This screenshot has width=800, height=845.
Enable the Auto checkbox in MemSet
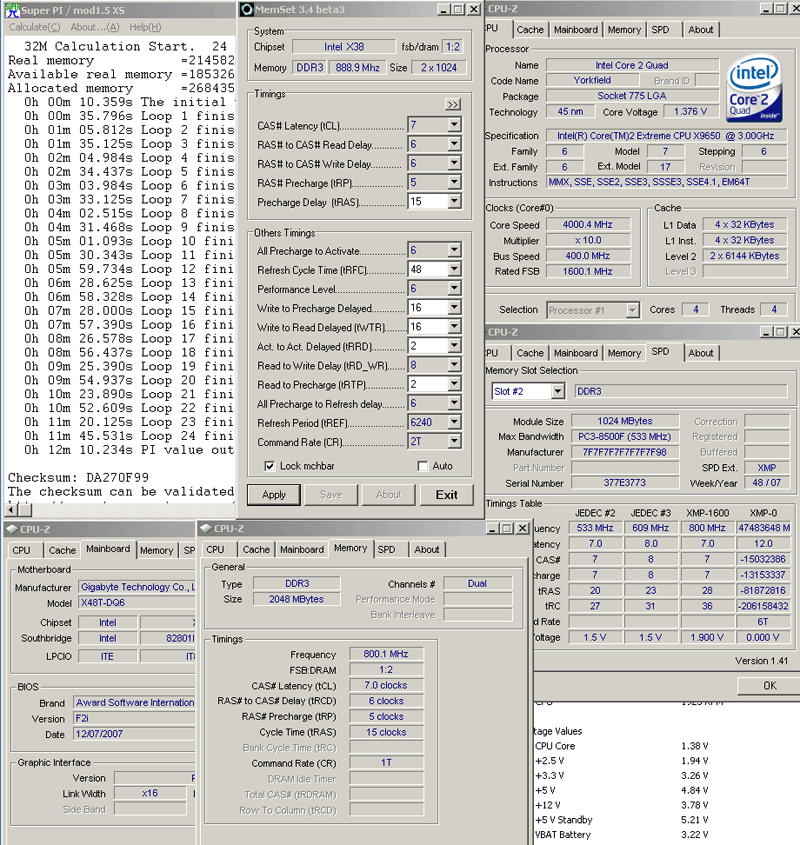click(x=423, y=466)
